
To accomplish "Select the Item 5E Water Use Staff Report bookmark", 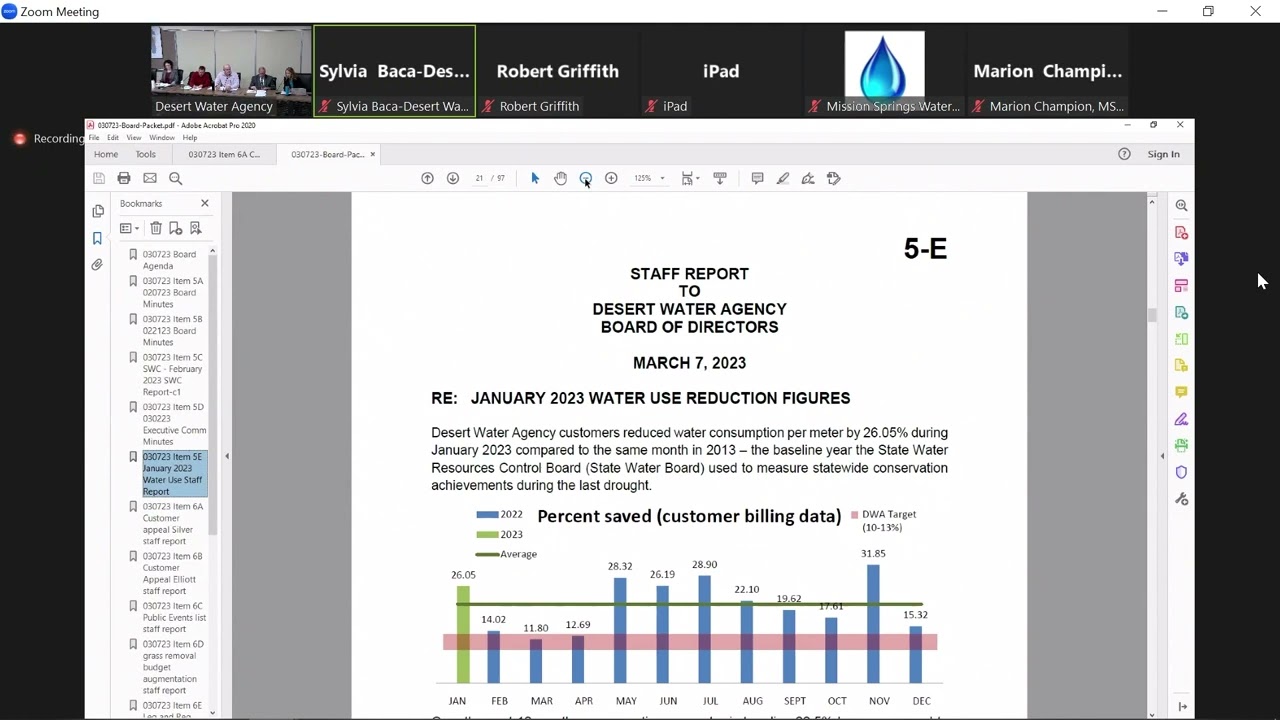I will coord(173,474).
